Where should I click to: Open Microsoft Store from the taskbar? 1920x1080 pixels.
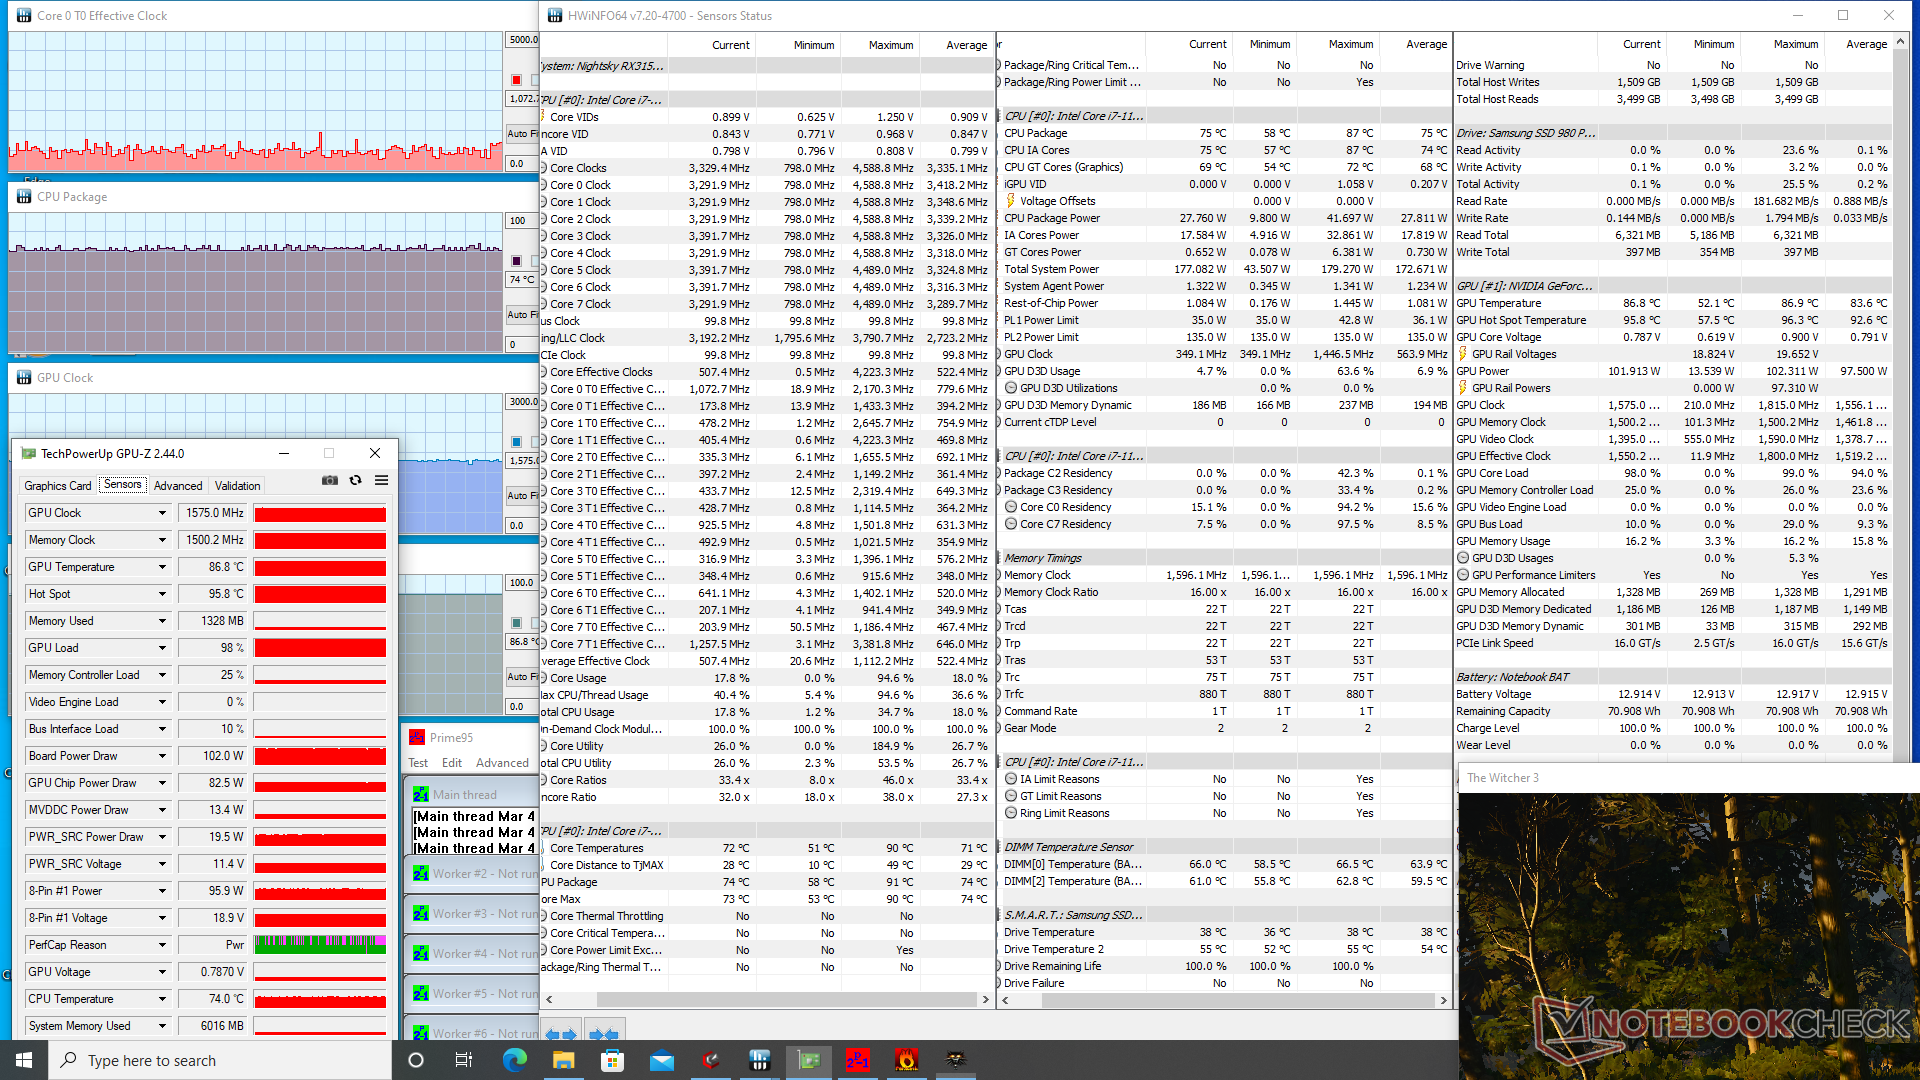click(612, 1060)
